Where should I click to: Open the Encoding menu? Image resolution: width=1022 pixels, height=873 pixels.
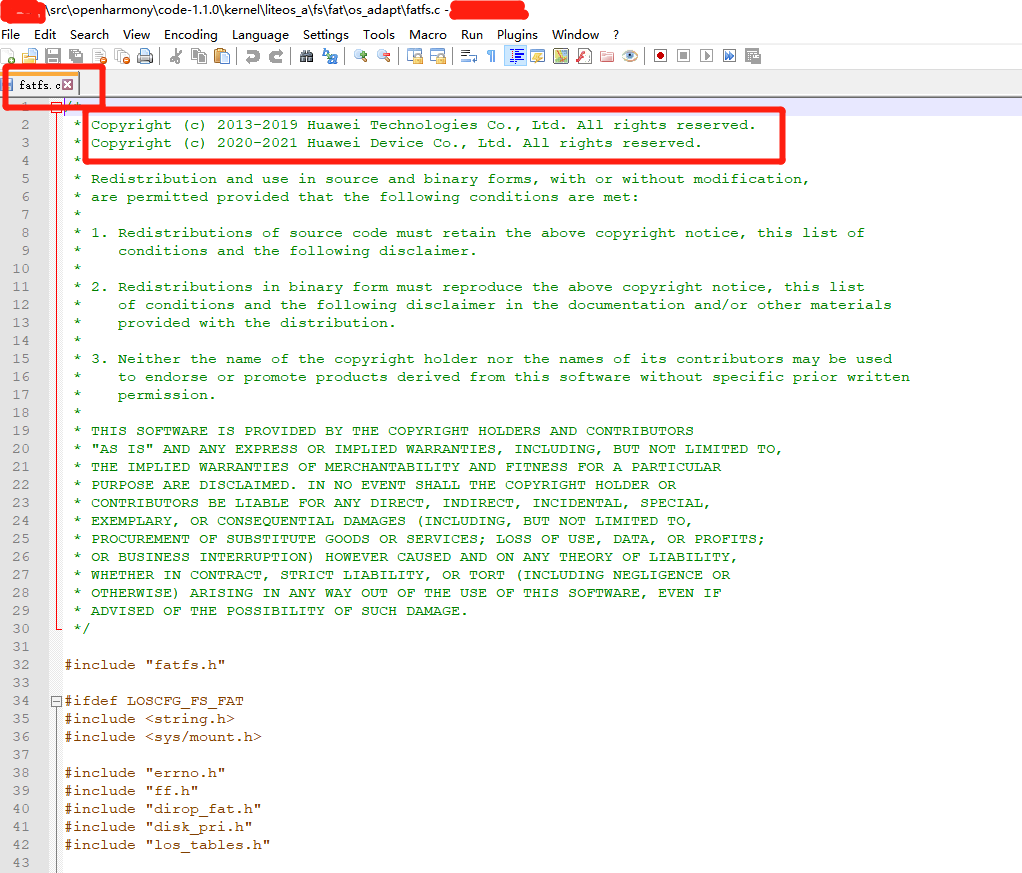click(190, 35)
